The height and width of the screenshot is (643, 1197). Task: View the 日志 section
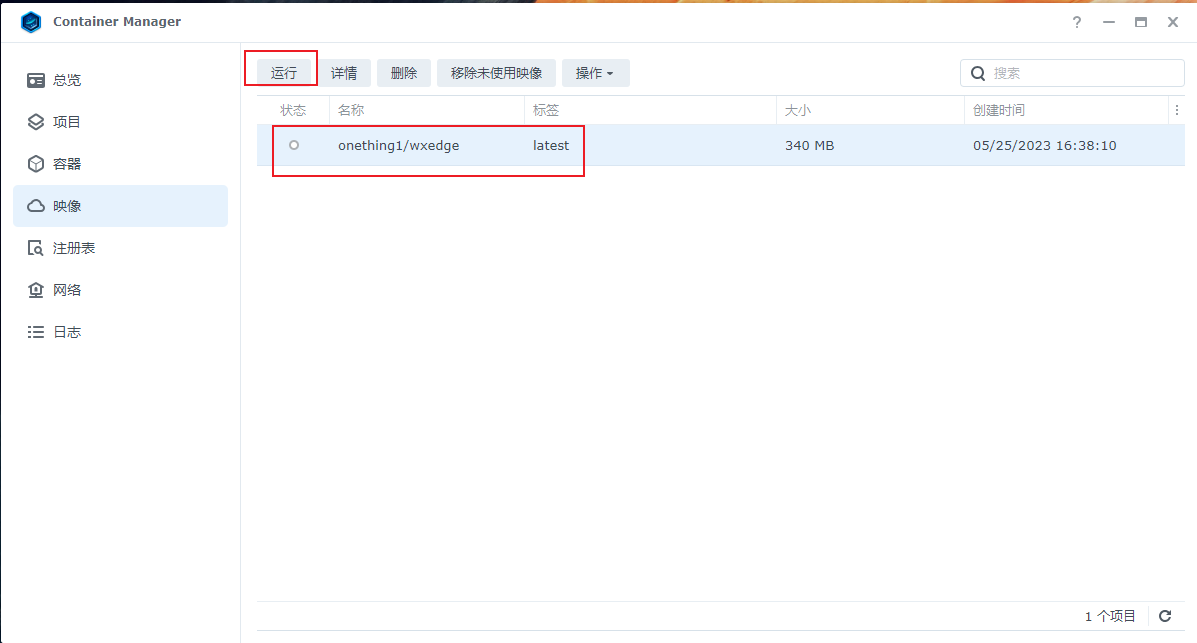coord(121,332)
